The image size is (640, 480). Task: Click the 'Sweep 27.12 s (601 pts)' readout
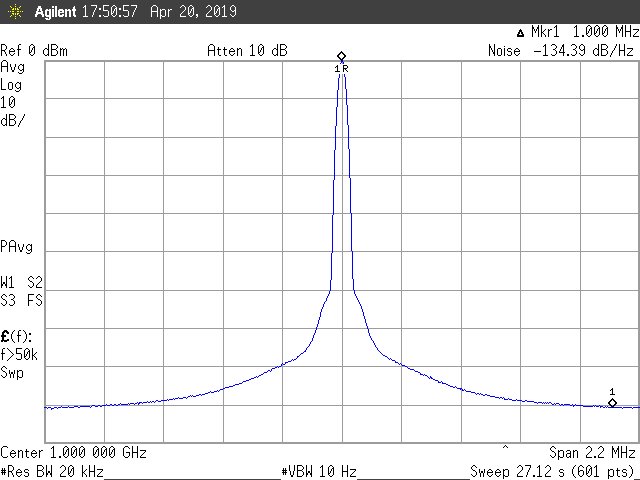click(x=553, y=472)
